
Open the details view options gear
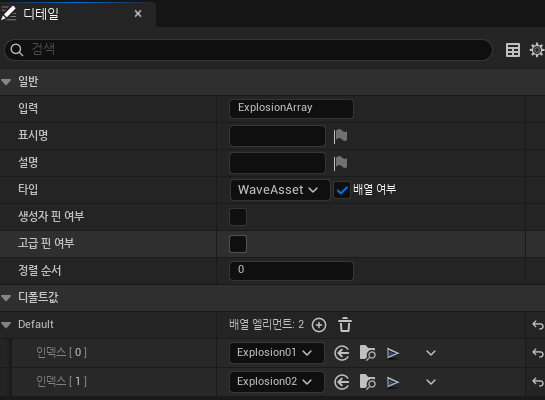(x=537, y=50)
